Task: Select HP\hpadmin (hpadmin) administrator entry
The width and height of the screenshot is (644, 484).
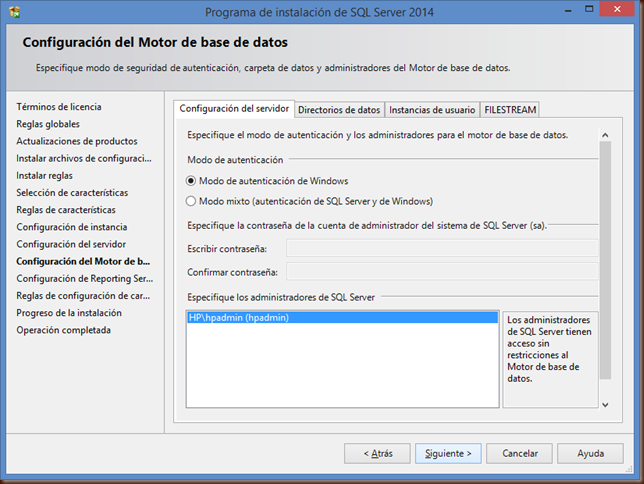Action: pos(343,318)
